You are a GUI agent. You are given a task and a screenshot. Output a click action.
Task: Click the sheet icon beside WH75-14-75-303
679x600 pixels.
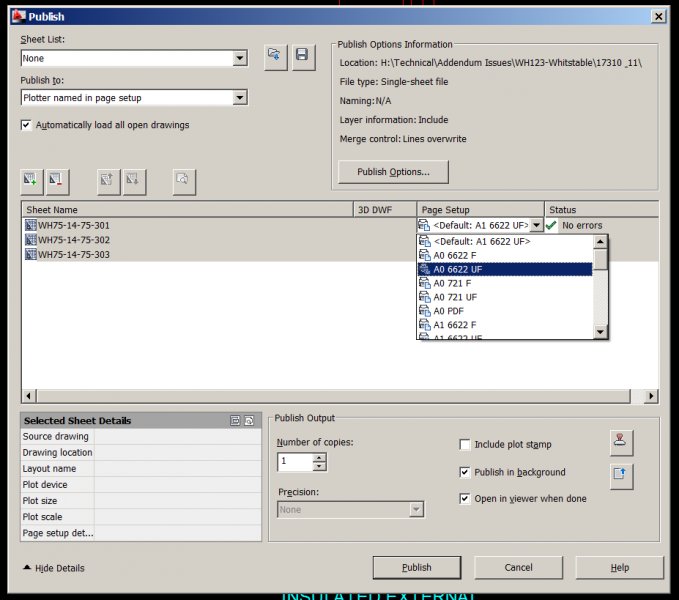[x=31, y=254]
